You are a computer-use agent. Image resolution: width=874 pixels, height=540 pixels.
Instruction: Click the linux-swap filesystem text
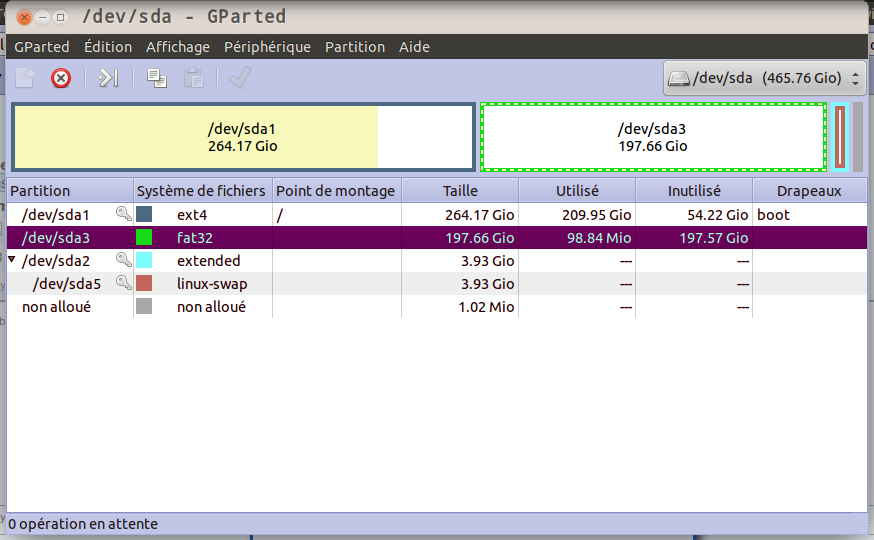point(212,284)
